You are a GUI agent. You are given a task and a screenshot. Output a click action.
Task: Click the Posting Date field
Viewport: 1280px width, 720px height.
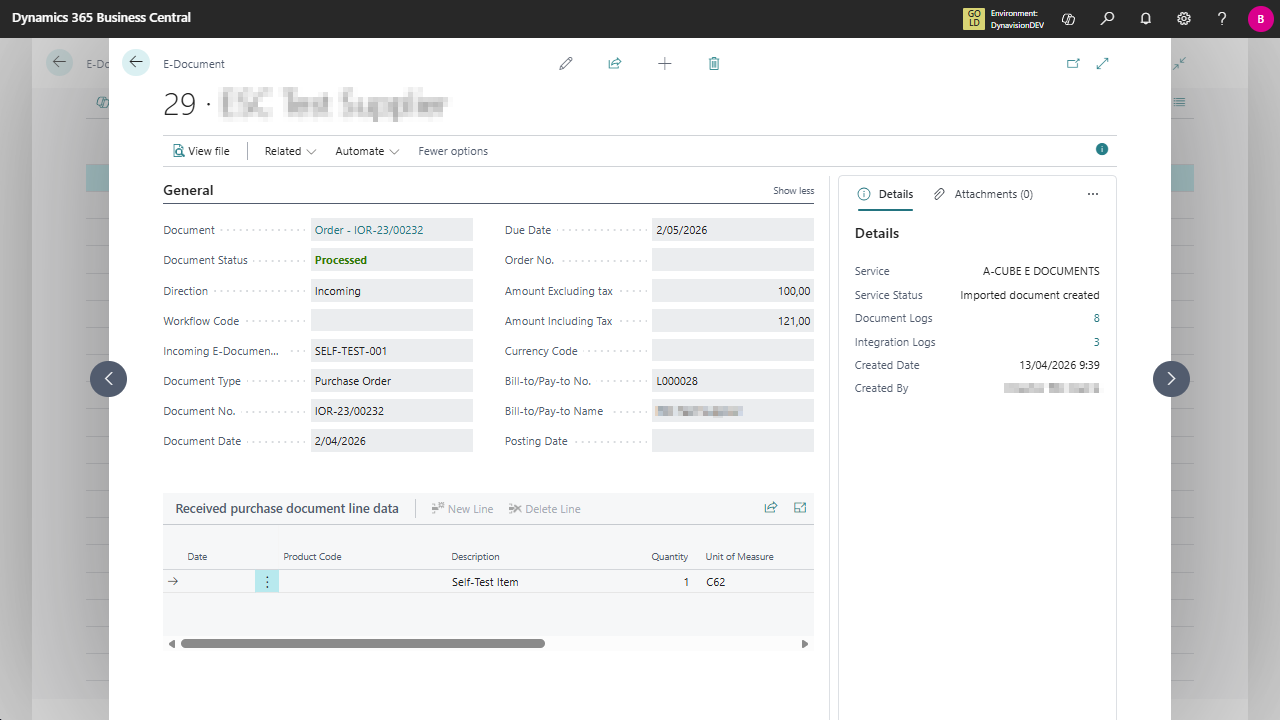coord(733,441)
